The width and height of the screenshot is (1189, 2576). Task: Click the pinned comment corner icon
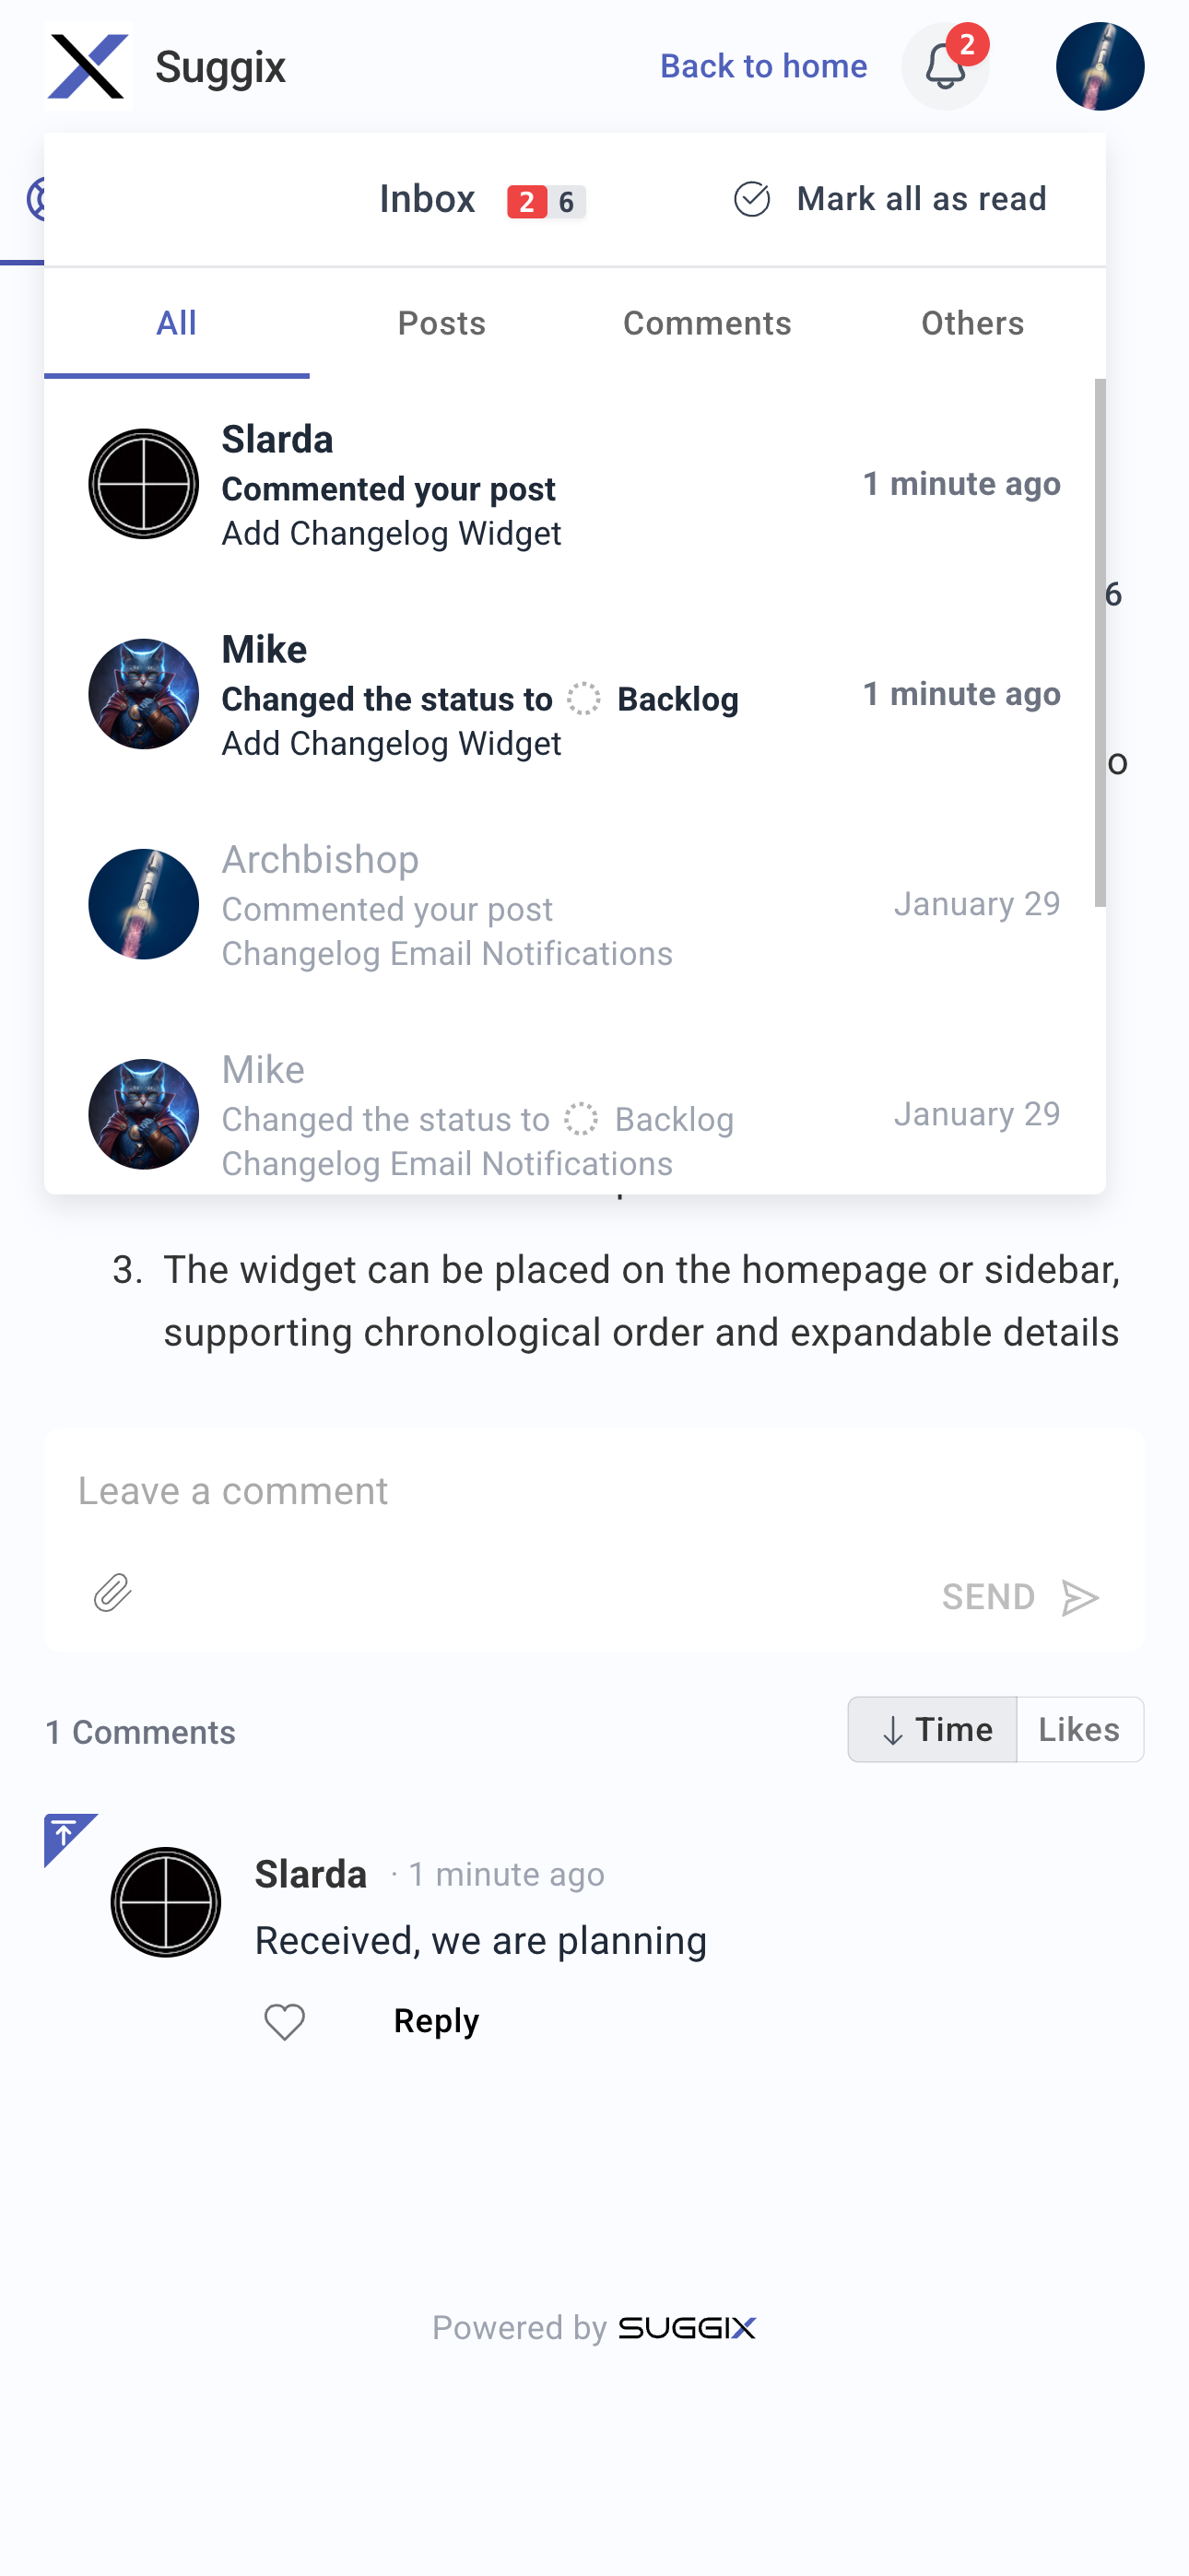coord(66,1837)
